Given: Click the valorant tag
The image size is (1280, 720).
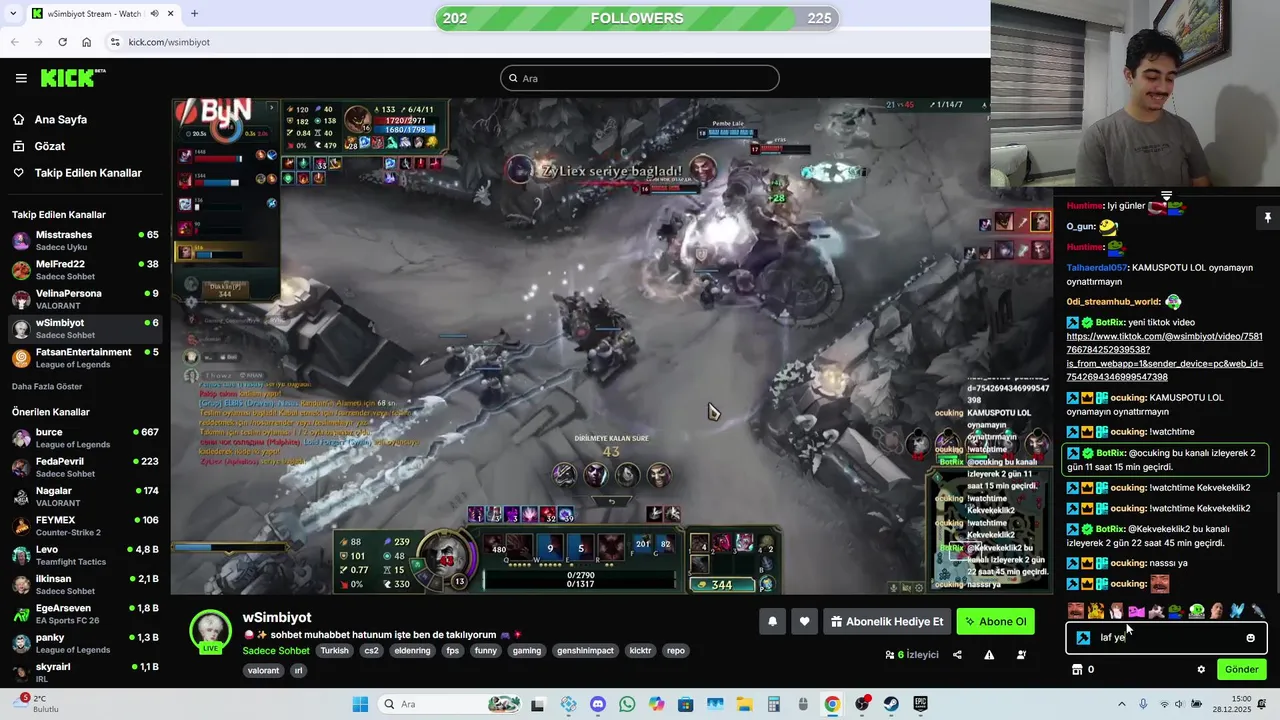Looking at the screenshot, I should pos(263,670).
